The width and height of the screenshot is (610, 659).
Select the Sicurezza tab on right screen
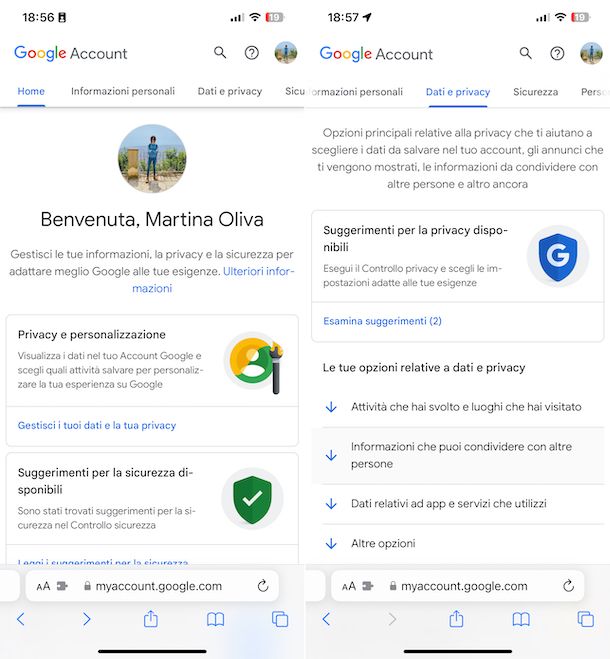pos(535,92)
